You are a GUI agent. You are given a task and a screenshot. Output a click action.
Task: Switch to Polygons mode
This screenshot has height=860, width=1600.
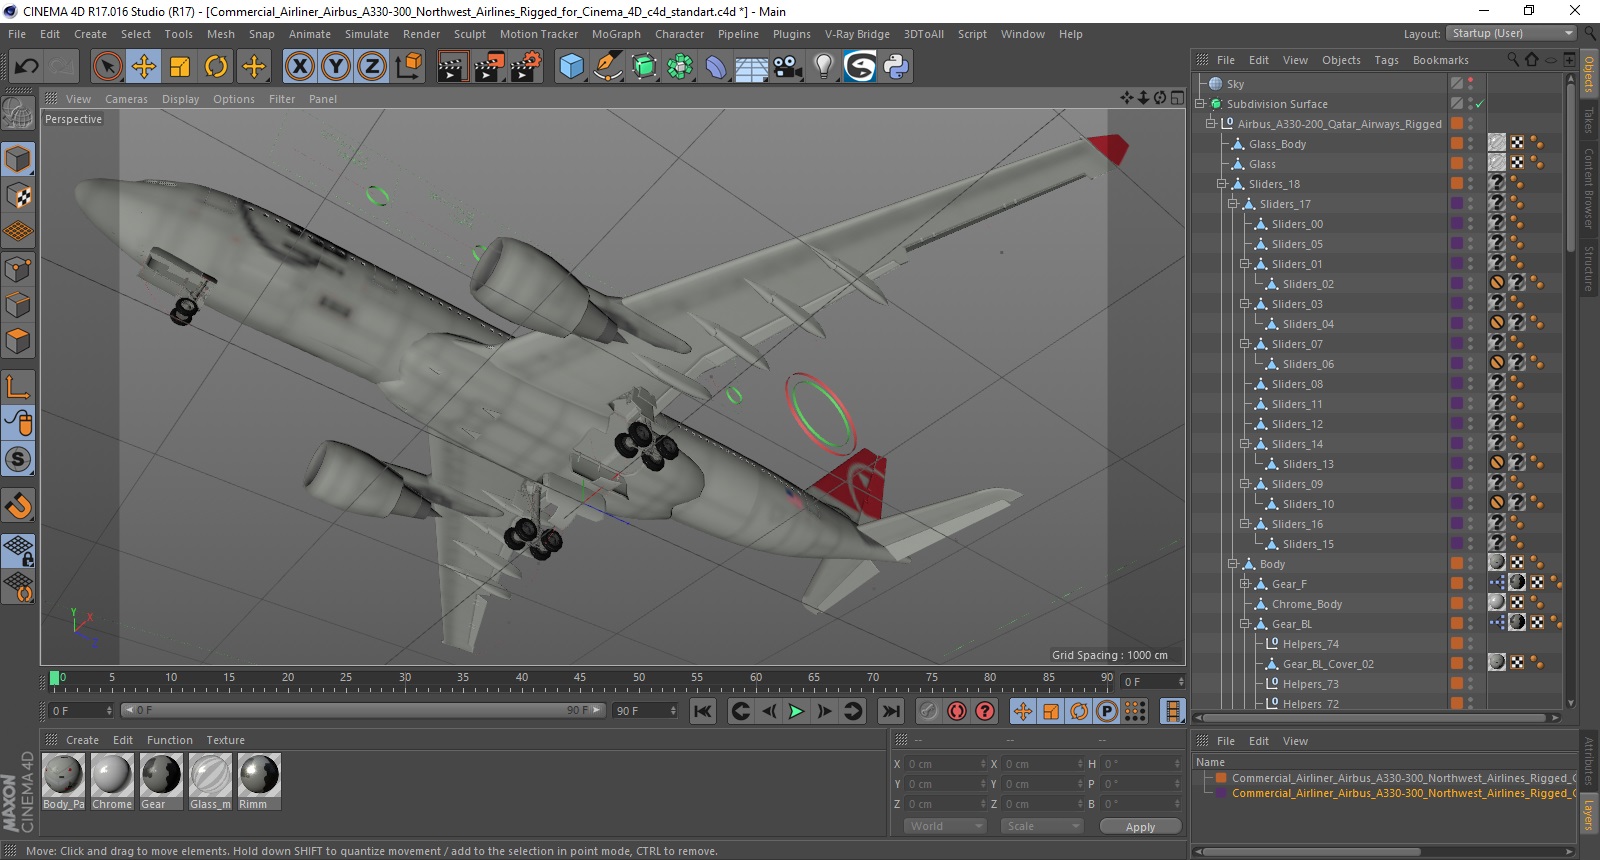click(18, 342)
